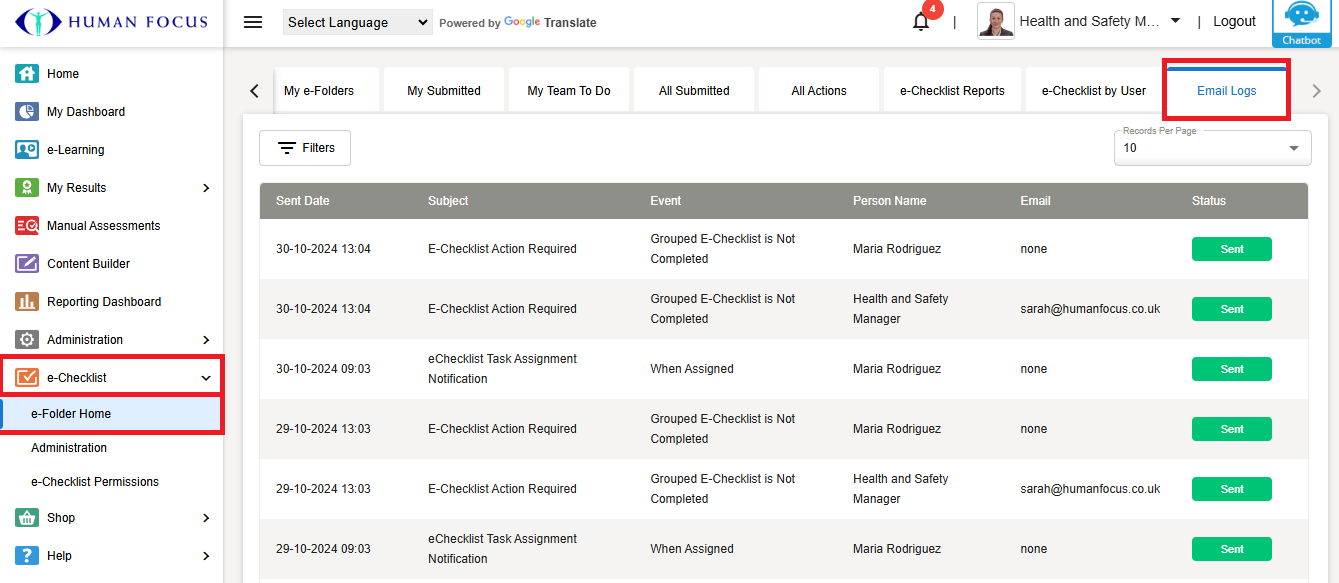Click the Reporting Dashboard chart icon

pyautogui.click(x=27, y=302)
